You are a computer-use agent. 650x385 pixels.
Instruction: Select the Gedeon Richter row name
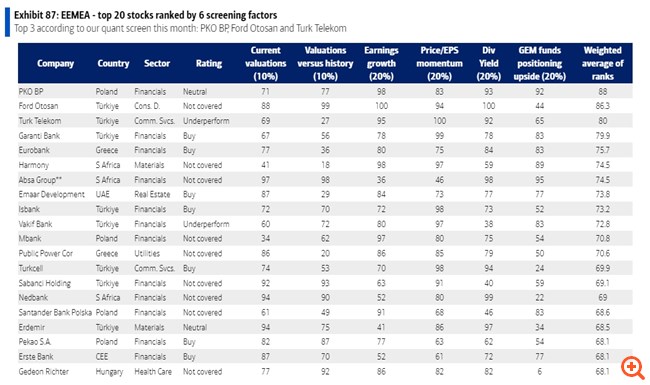(44, 371)
